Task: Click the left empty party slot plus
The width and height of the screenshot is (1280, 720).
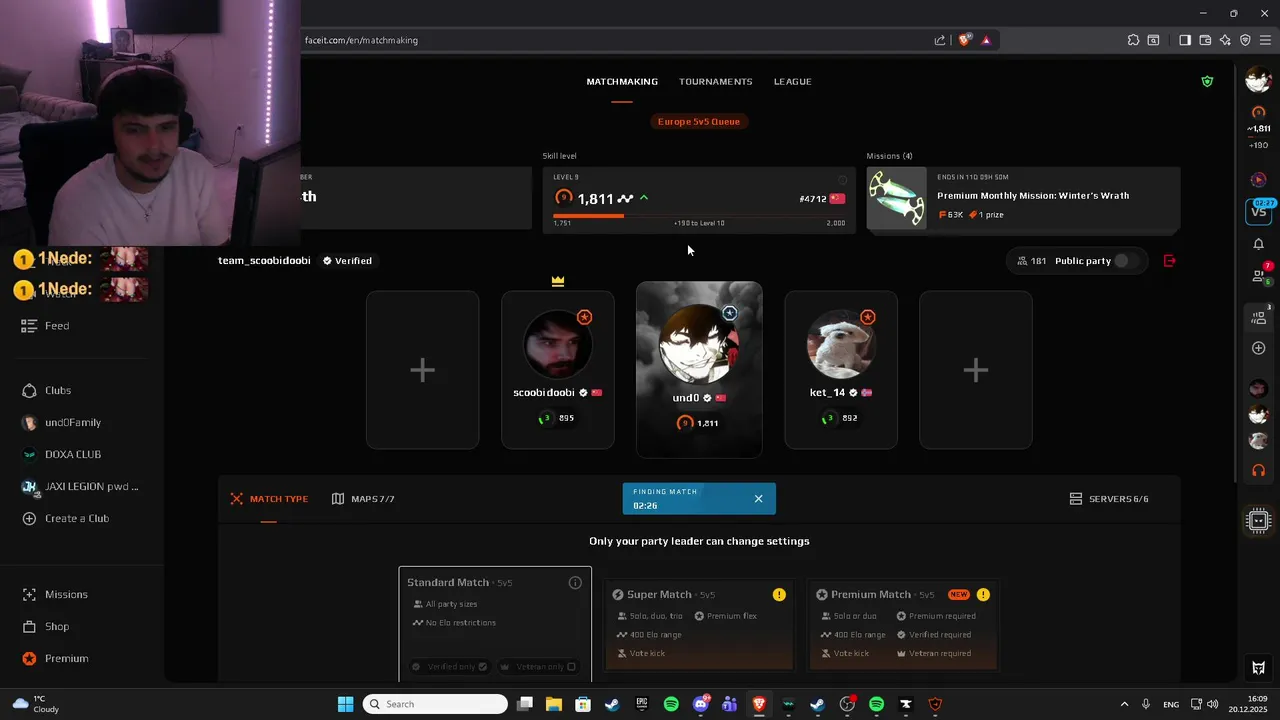Action: (x=422, y=370)
